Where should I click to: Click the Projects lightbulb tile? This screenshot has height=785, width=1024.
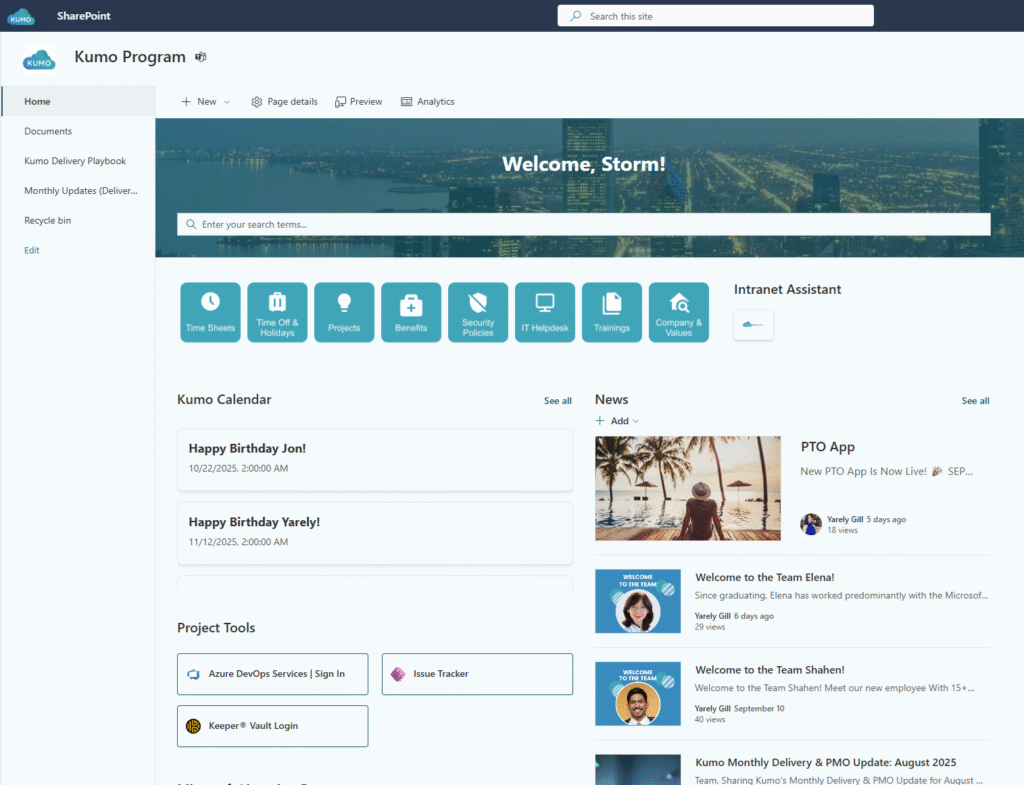point(344,312)
